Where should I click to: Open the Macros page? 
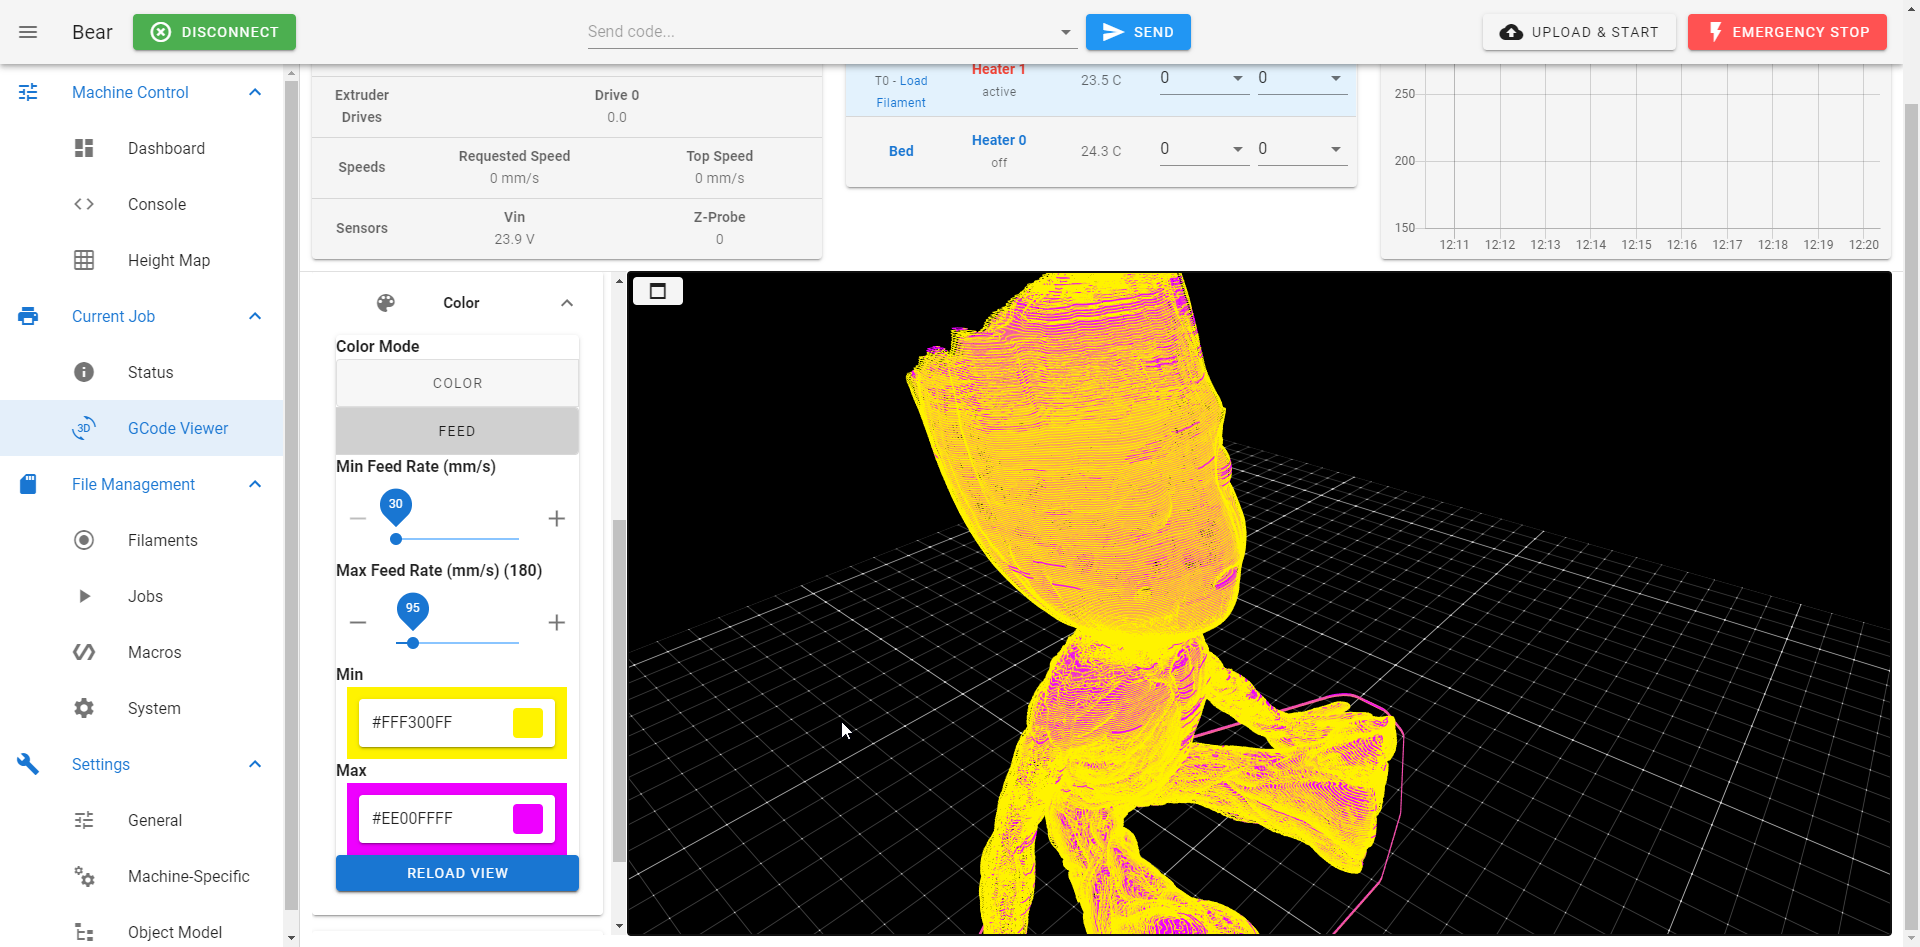point(142,652)
